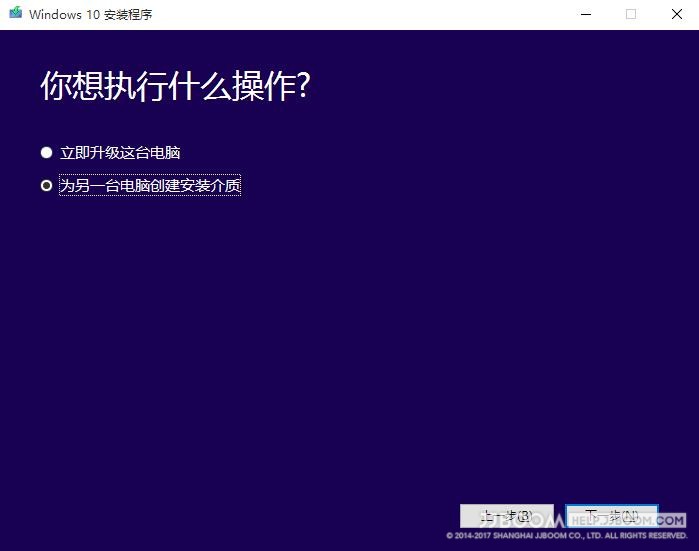The height and width of the screenshot is (551, 699).
Task: Minimize the Windows 10 安装程序 window
Action: click(x=586, y=14)
